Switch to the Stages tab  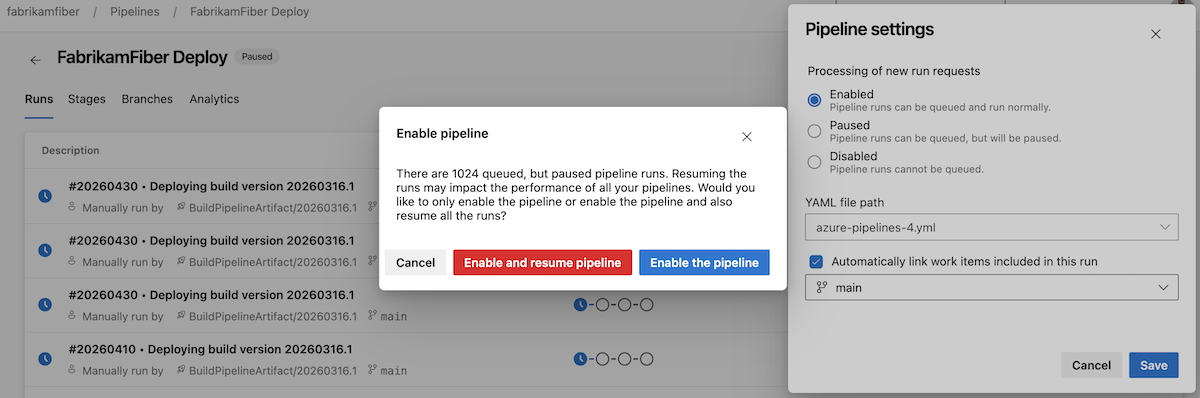coord(87,99)
